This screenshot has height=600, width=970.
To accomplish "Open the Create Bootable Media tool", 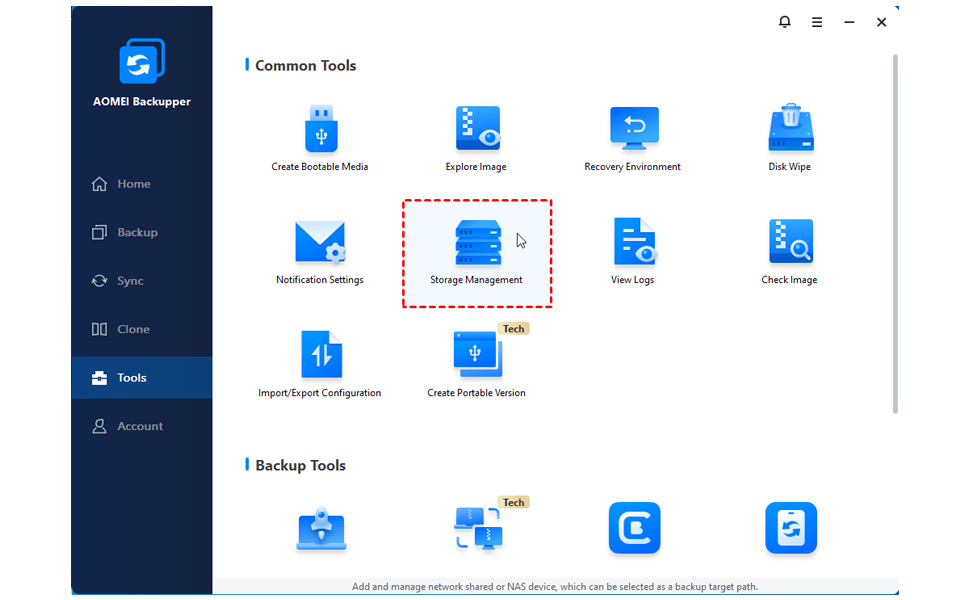I will click(x=320, y=138).
